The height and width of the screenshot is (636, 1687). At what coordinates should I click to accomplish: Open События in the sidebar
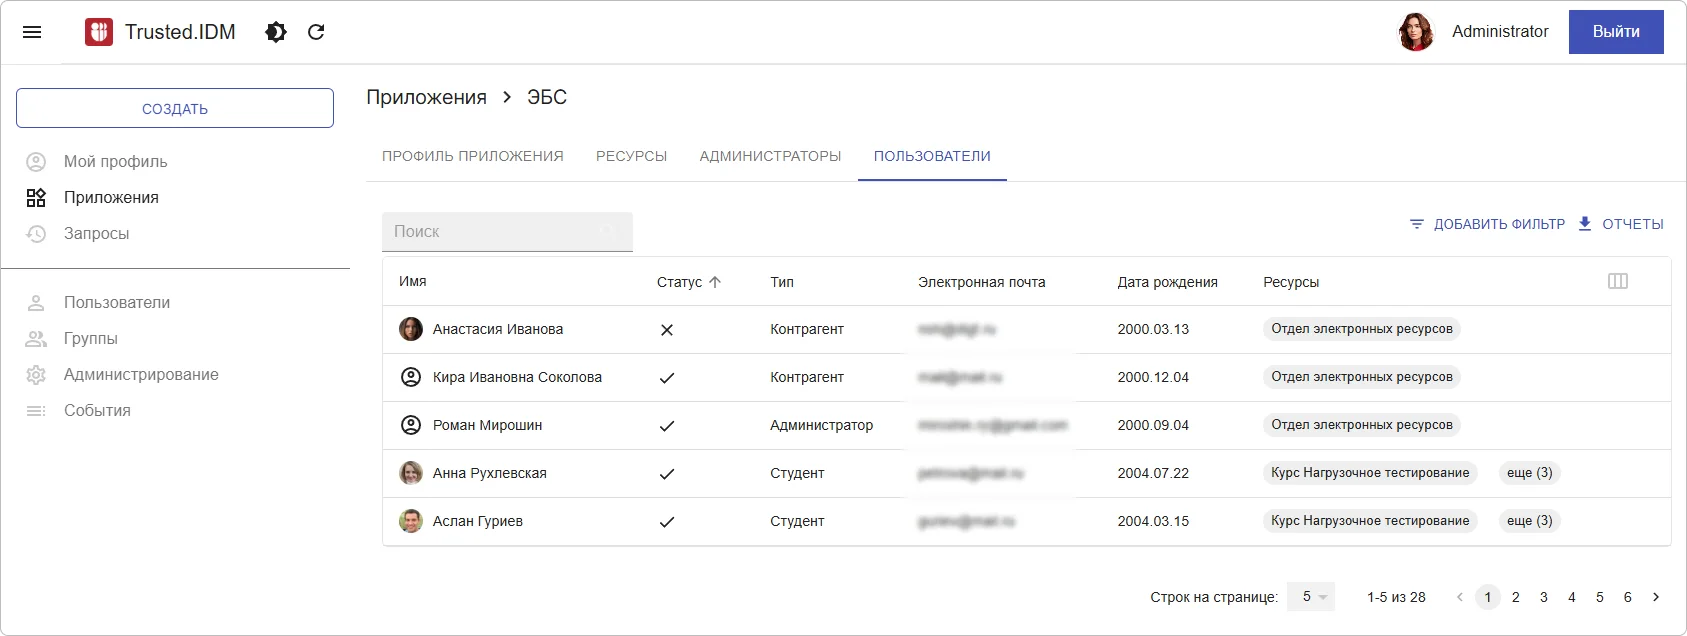pyautogui.click(x=97, y=410)
